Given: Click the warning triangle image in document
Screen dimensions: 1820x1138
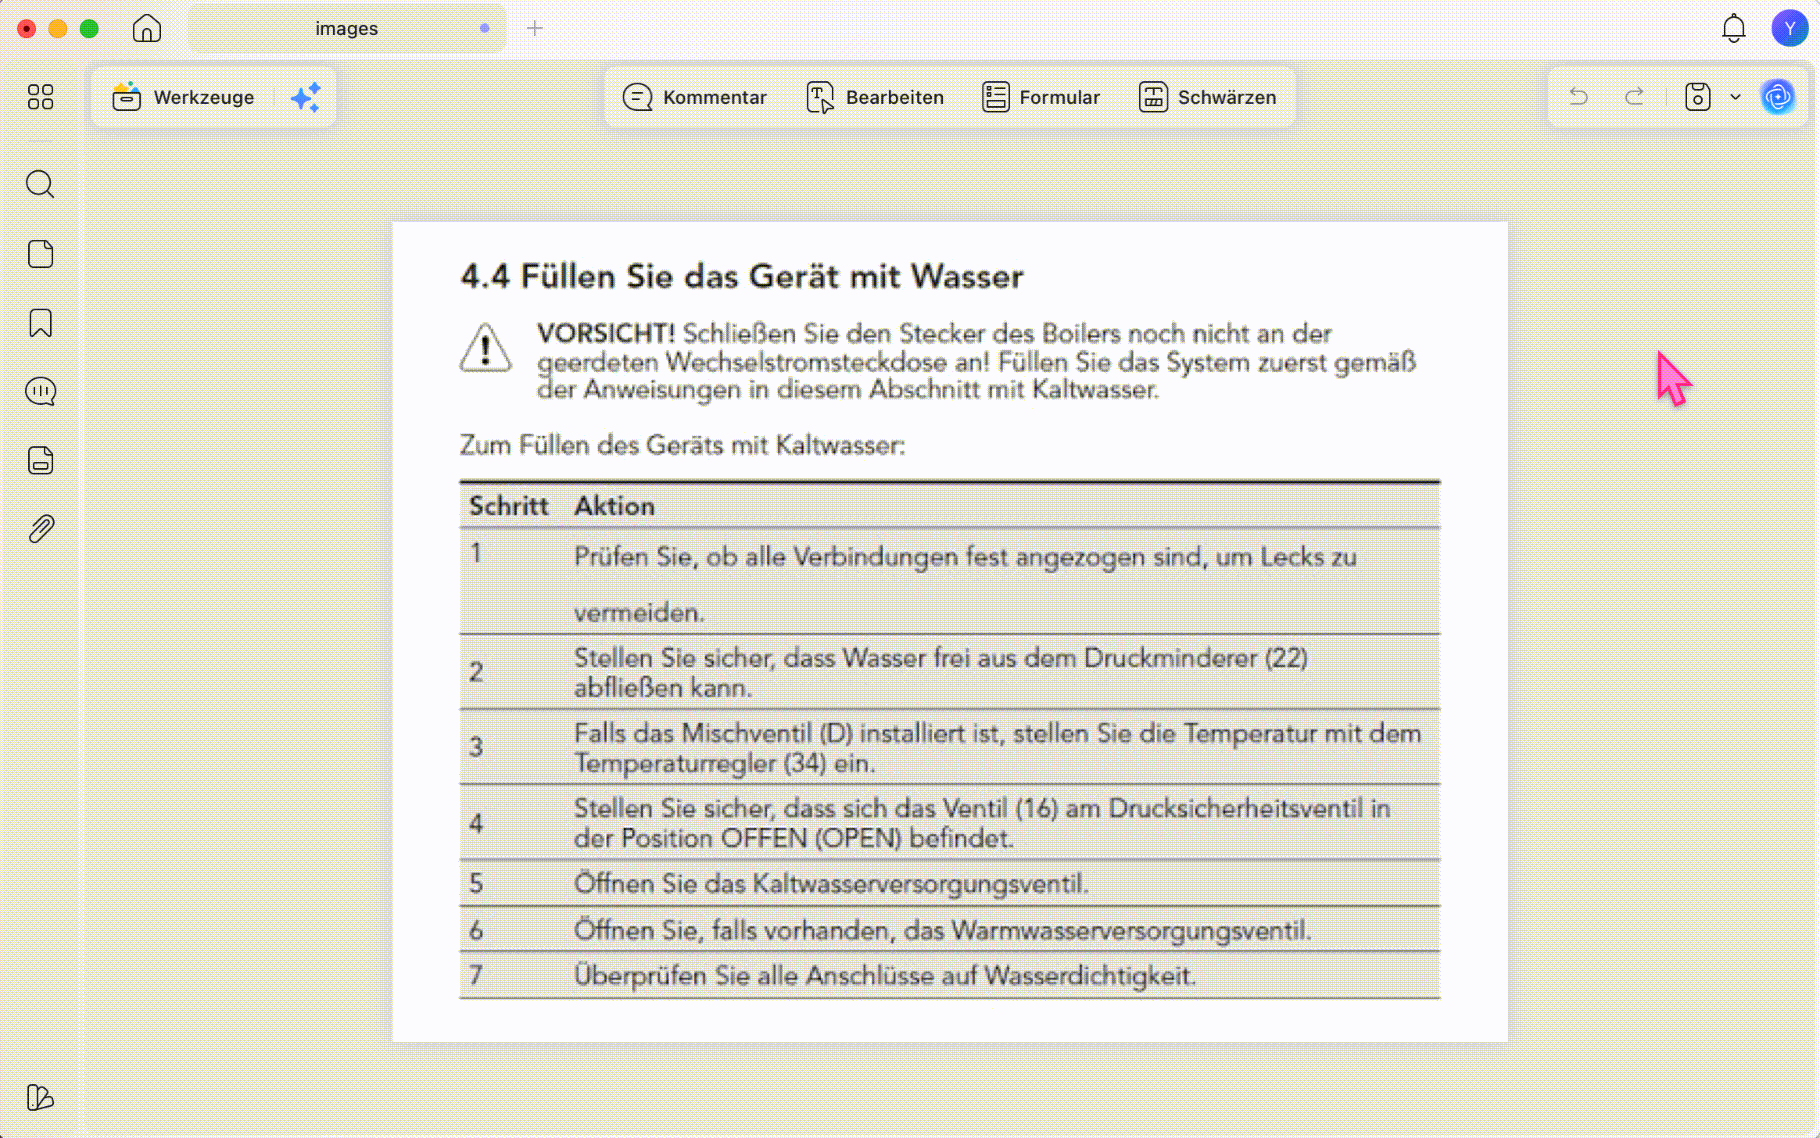Looking at the screenshot, I should (x=486, y=348).
